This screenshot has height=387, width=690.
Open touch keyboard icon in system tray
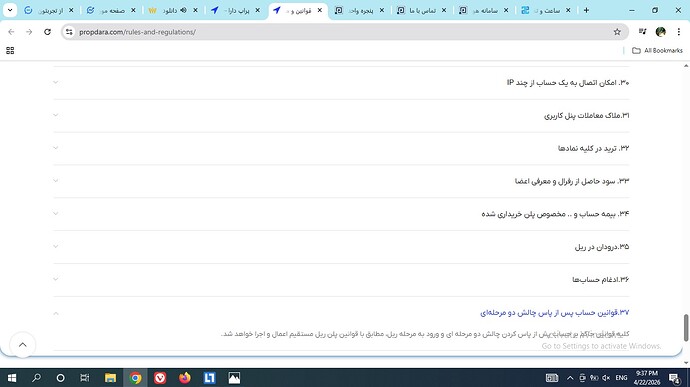[552, 378]
